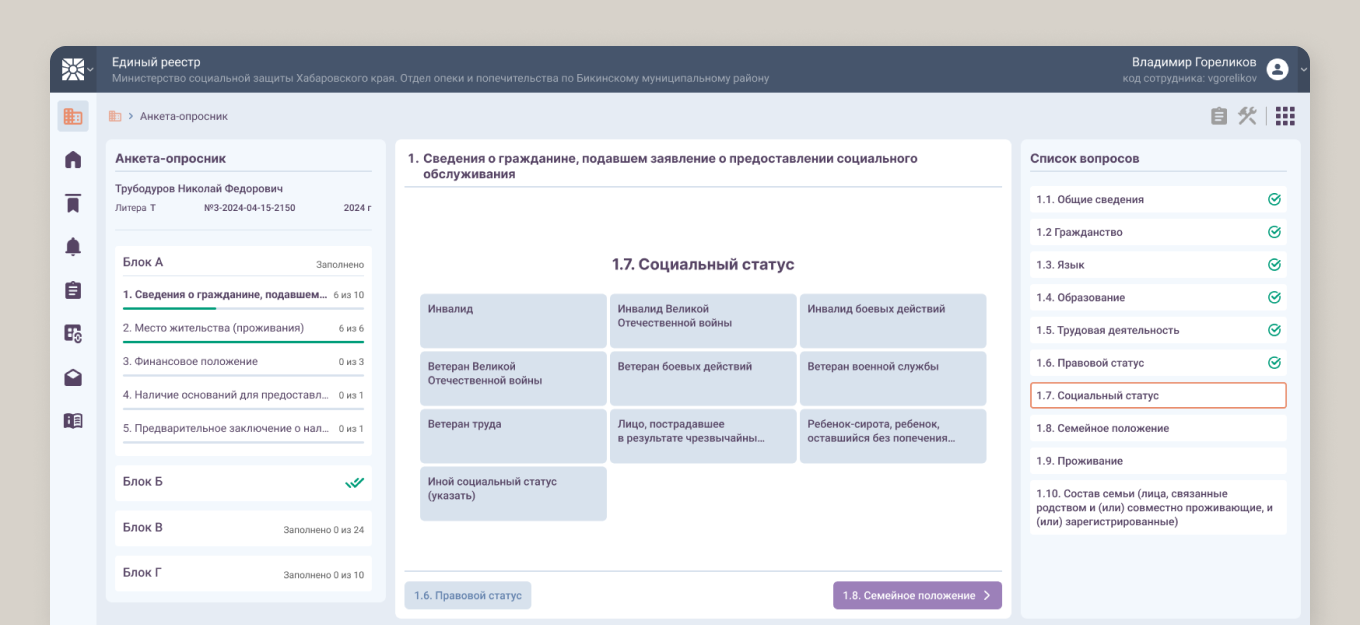Screen dimensions: 1360x625
Task: Select the "Инвалид" status option
Action: tap(513, 320)
